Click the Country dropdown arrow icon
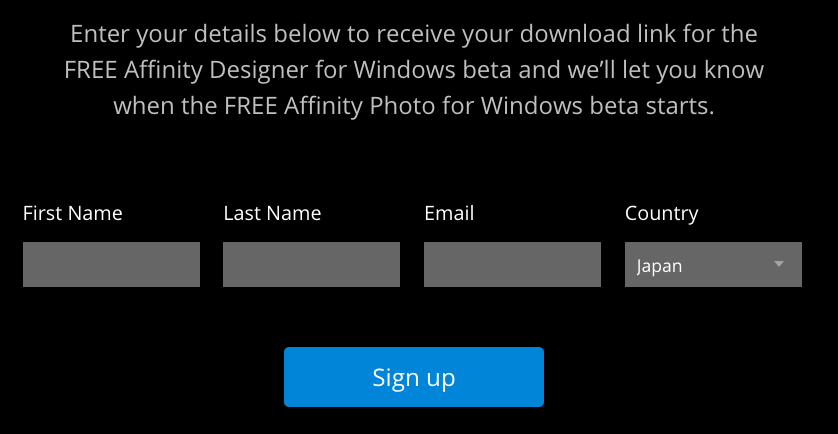838x434 pixels. 779,264
